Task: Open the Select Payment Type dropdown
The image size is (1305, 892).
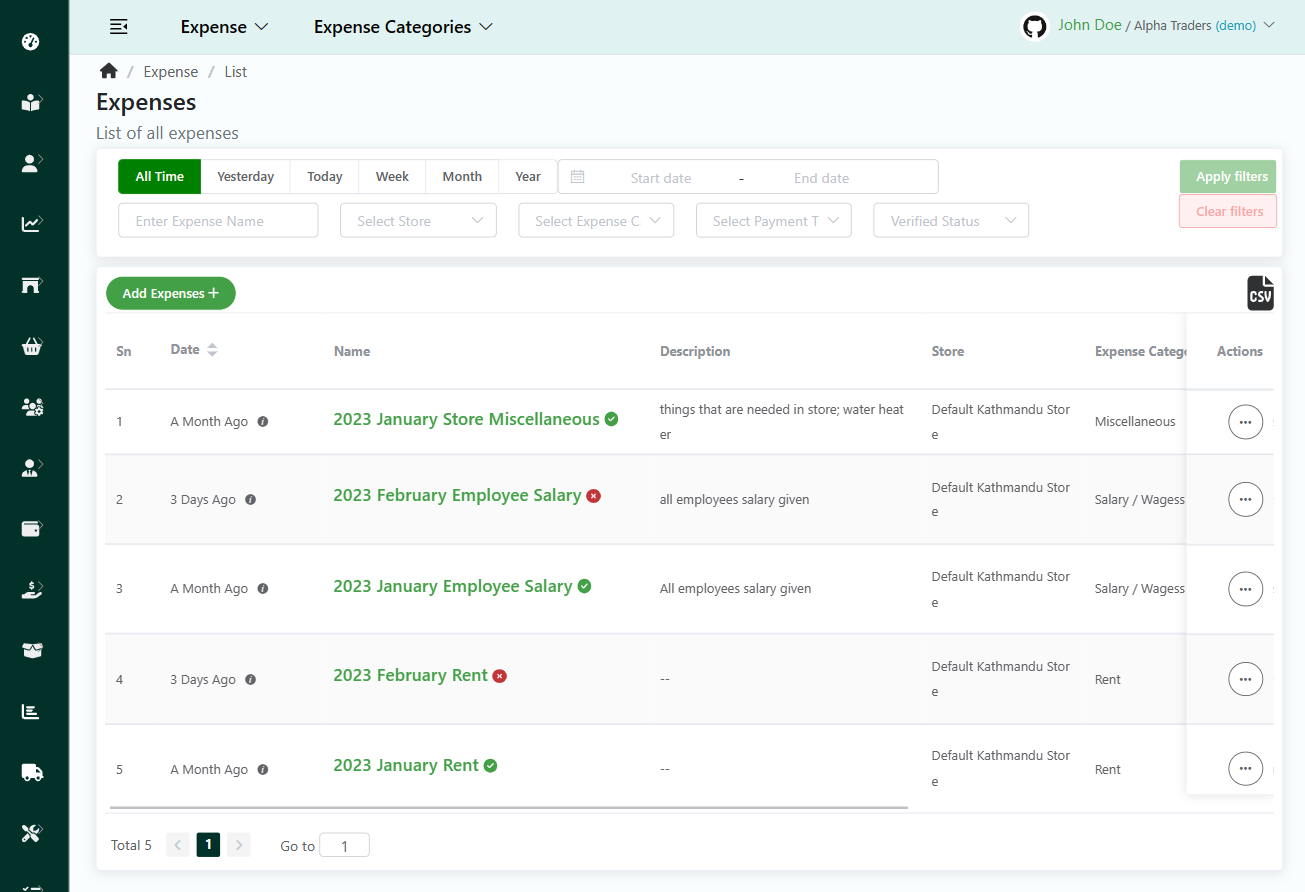Action: pyautogui.click(x=774, y=221)
